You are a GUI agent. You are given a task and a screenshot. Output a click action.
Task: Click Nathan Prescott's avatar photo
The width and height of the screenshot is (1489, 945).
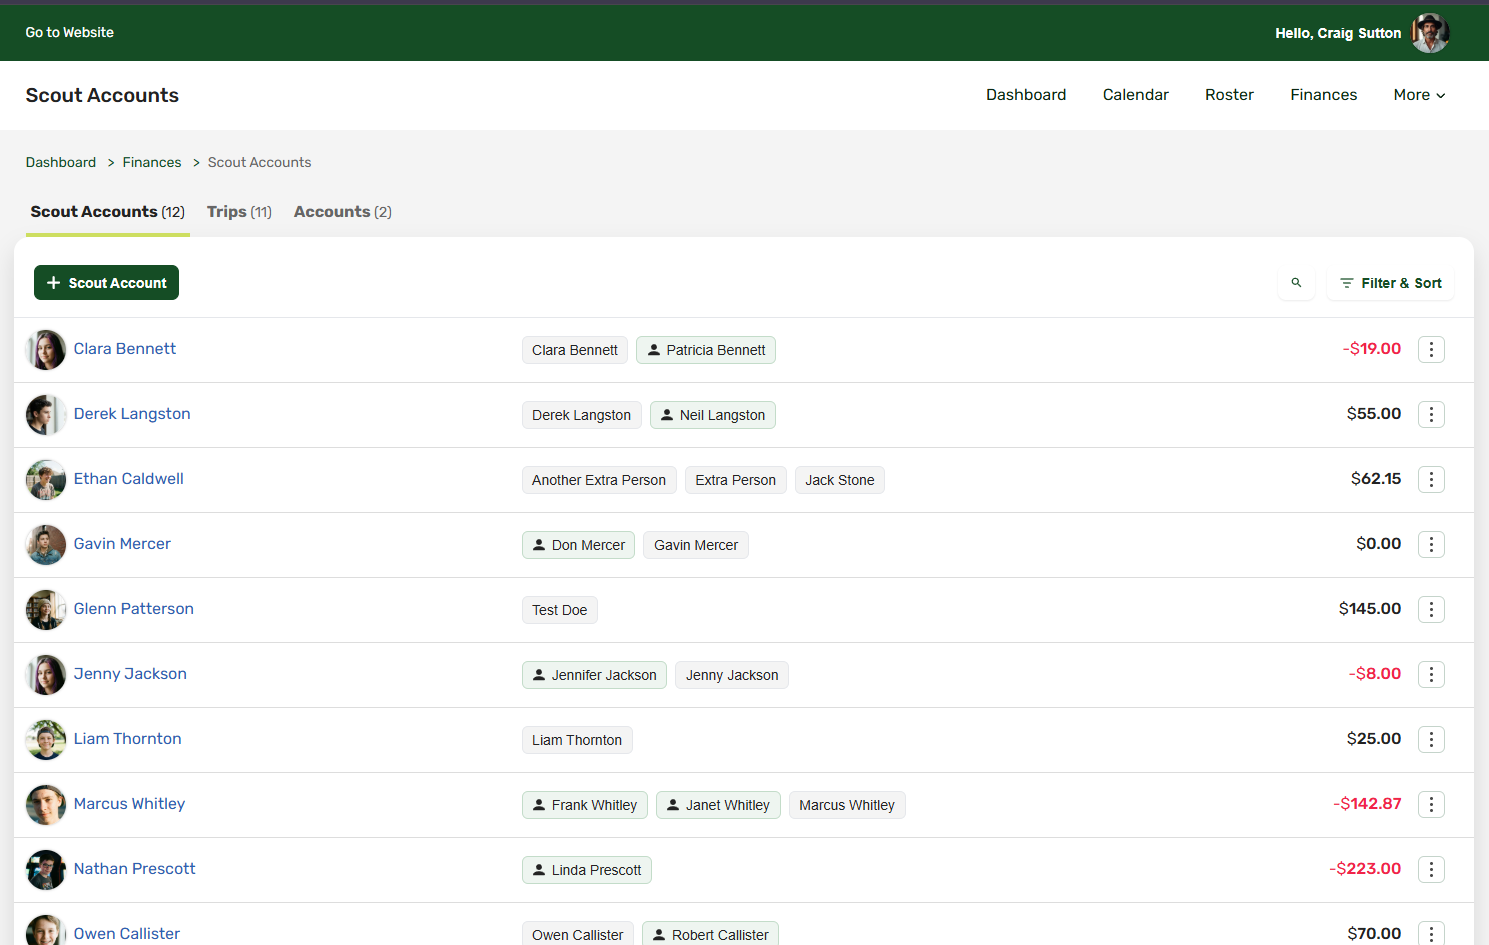click(46, 870)
